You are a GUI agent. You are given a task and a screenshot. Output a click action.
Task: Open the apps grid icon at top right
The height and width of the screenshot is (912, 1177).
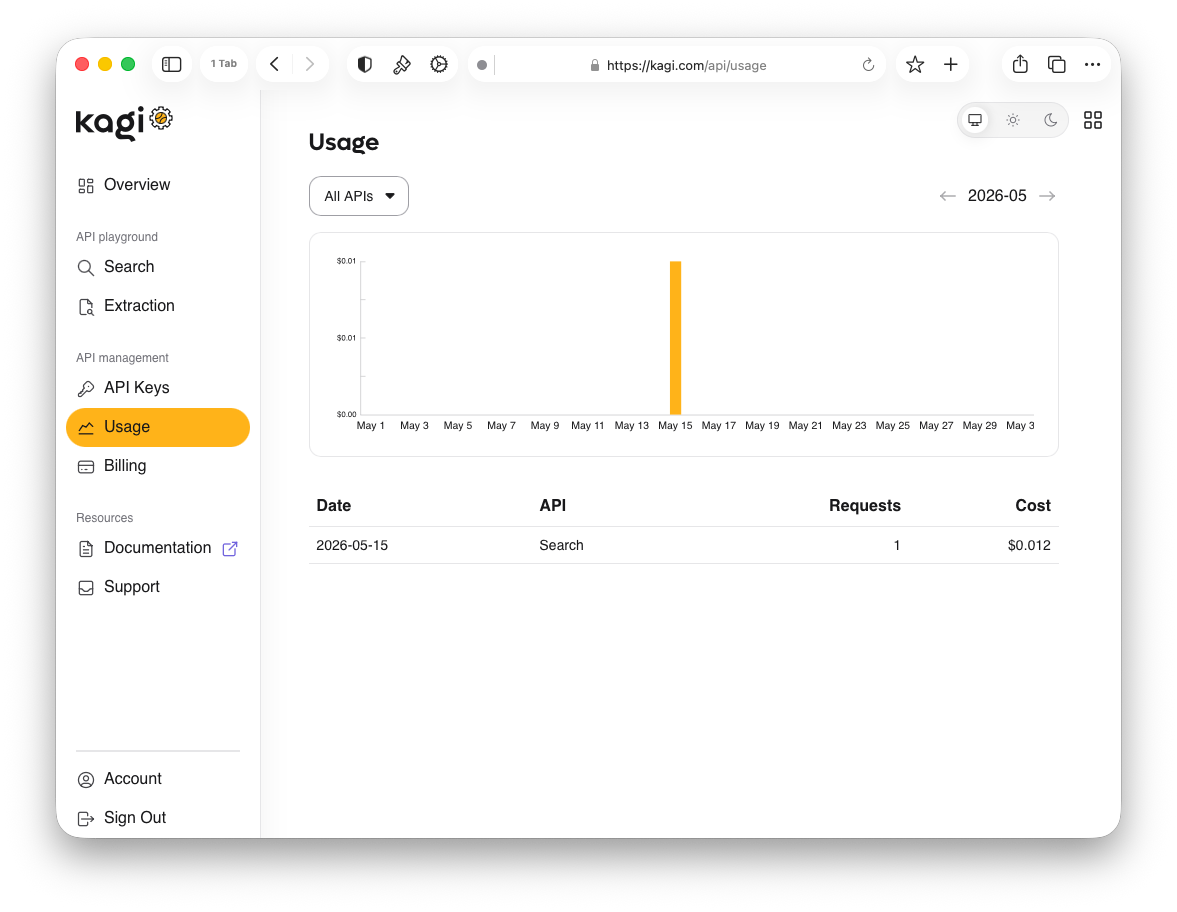[1093, 120]
